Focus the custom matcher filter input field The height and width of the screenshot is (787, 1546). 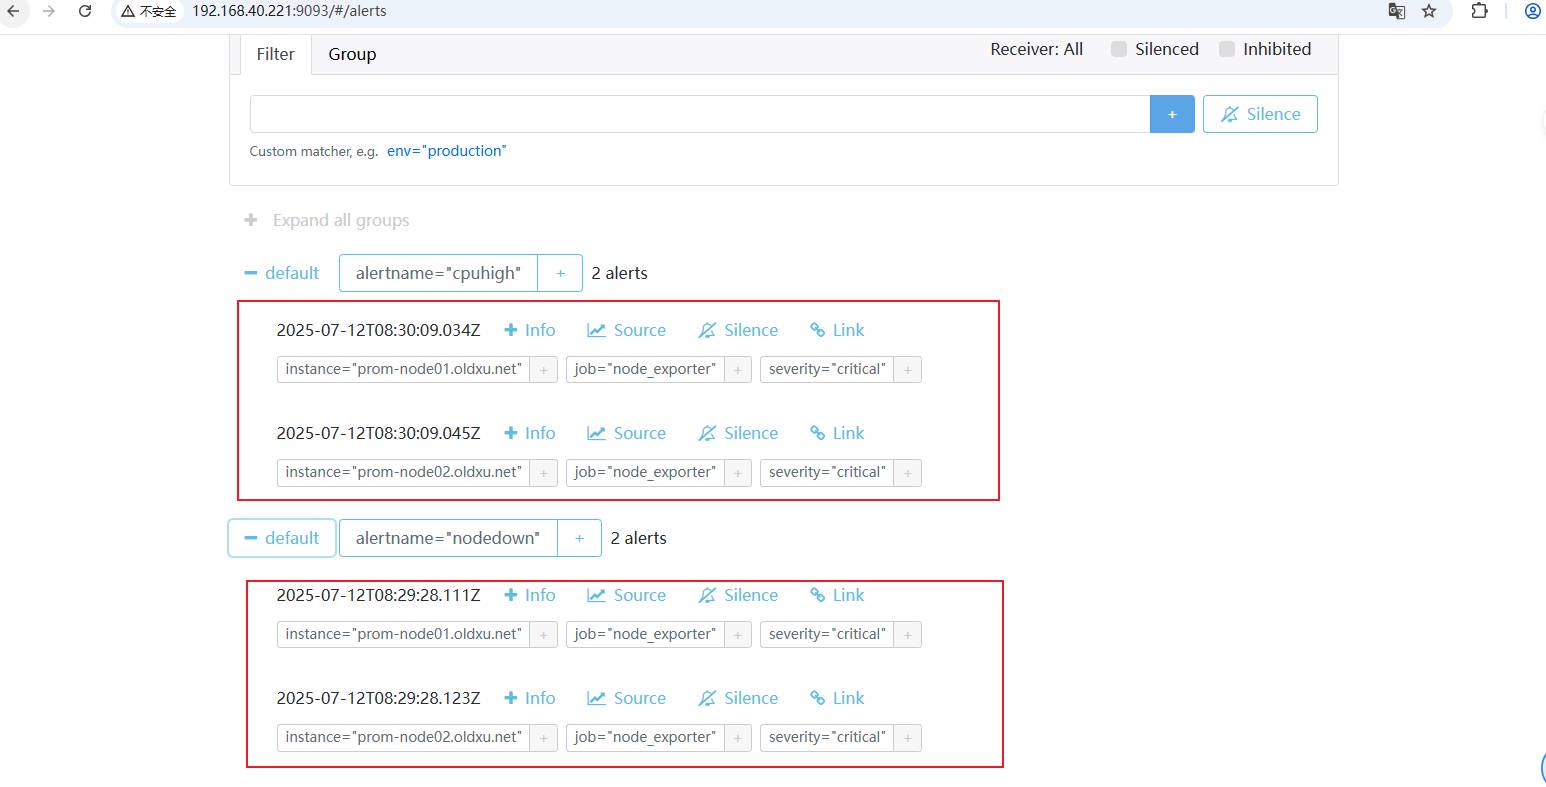pyautogui.click(x=699, y=114)
